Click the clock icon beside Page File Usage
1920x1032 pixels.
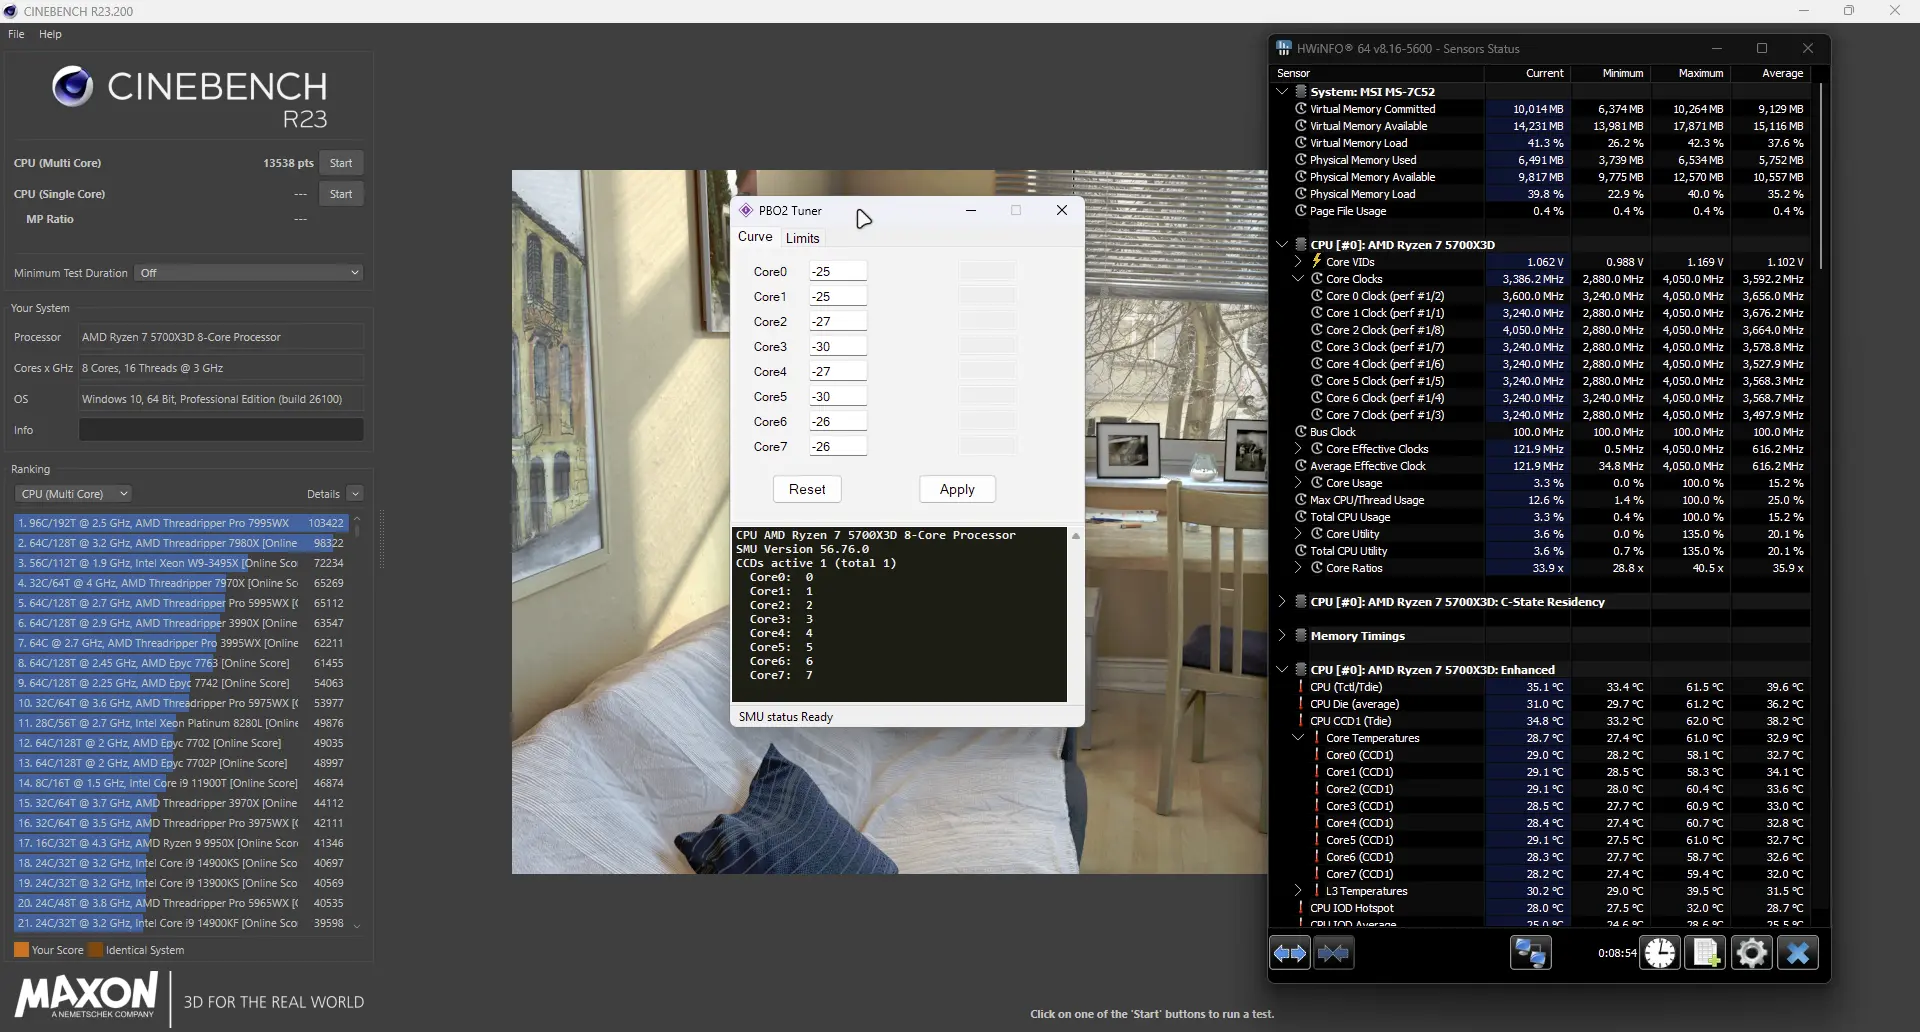(x=1301, y=211)
